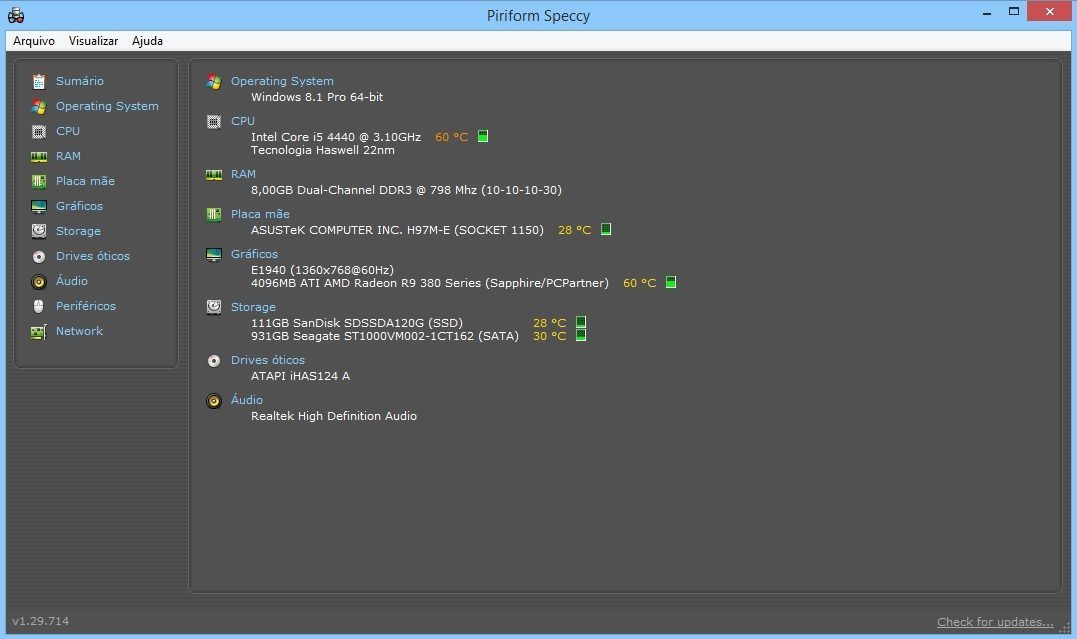Click the CPU chip icon in summary panel
This screenshot has height=639, width=1077.
point(214,122)
